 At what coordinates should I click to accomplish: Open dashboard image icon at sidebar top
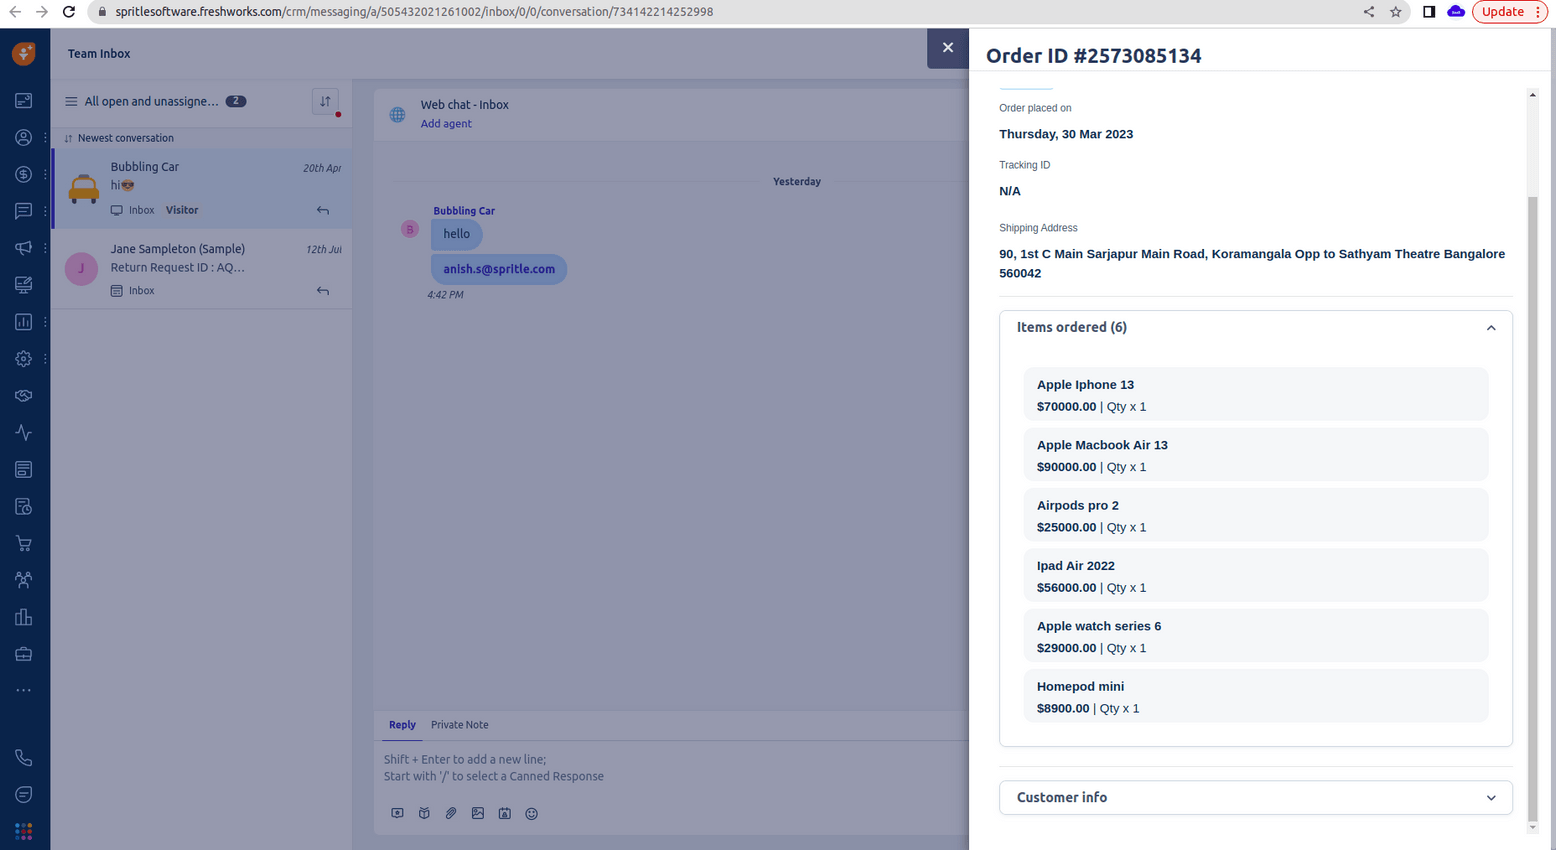coord(23,101)
